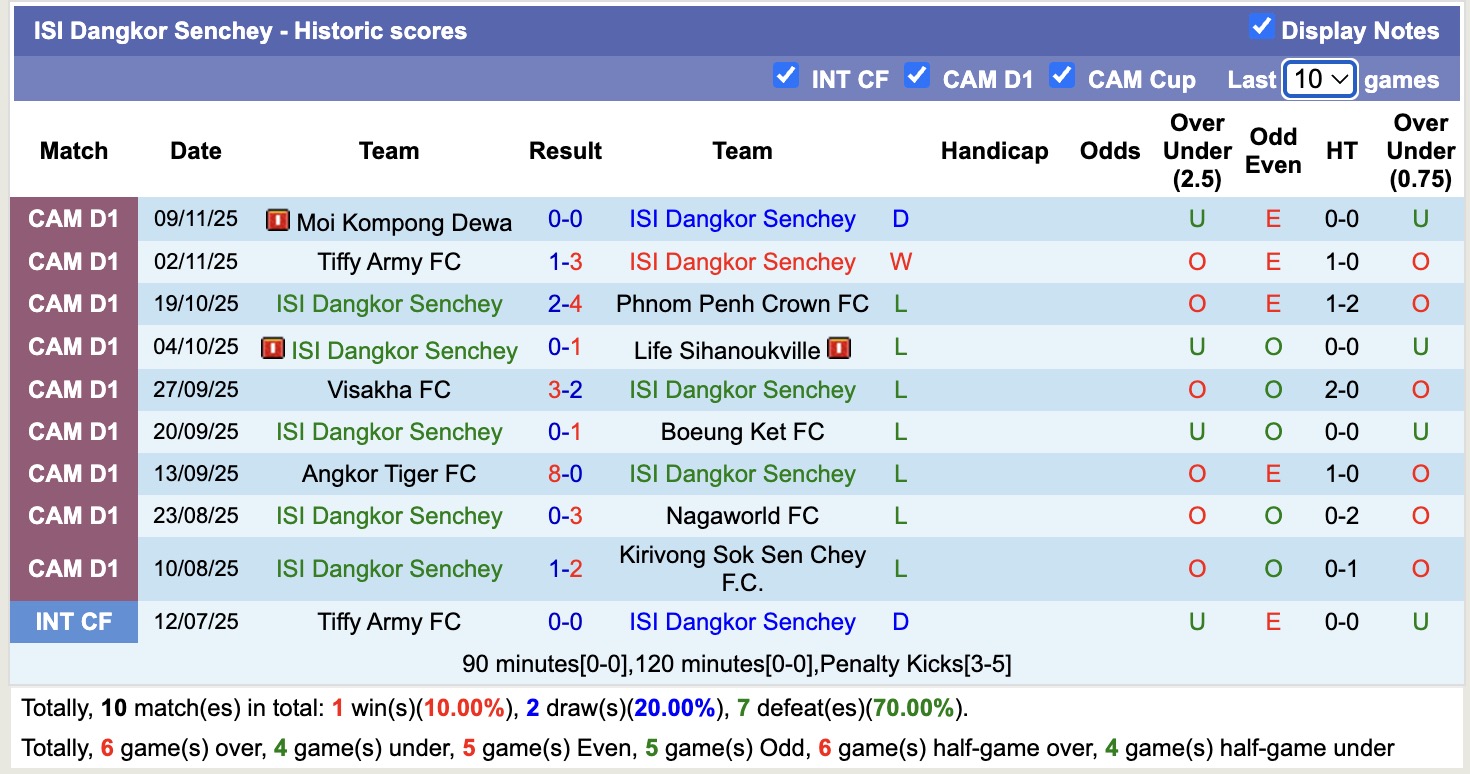This screenshot has height=774, width=1470.
Task: Click Kirivong Sok Sen Chey F.C. link
Action: [742, 568]
